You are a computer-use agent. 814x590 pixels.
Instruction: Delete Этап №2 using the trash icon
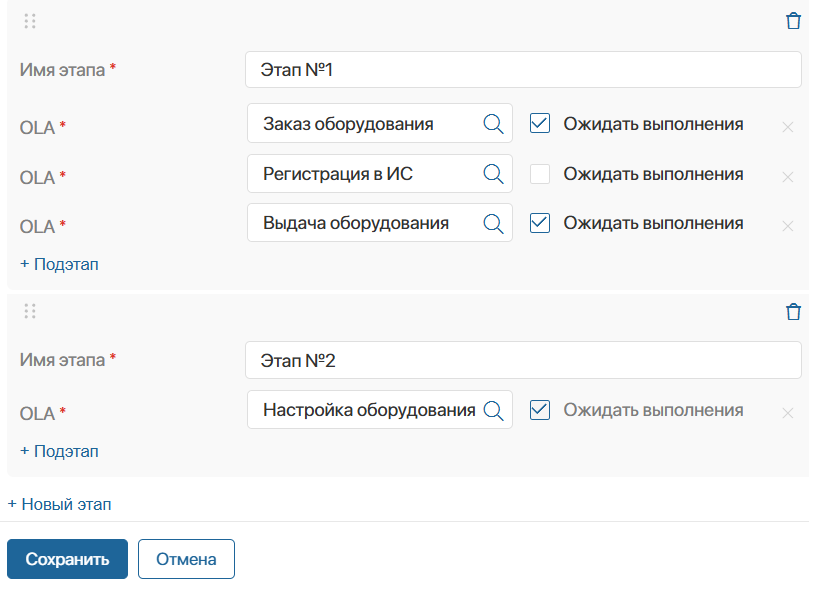[793, 312]
